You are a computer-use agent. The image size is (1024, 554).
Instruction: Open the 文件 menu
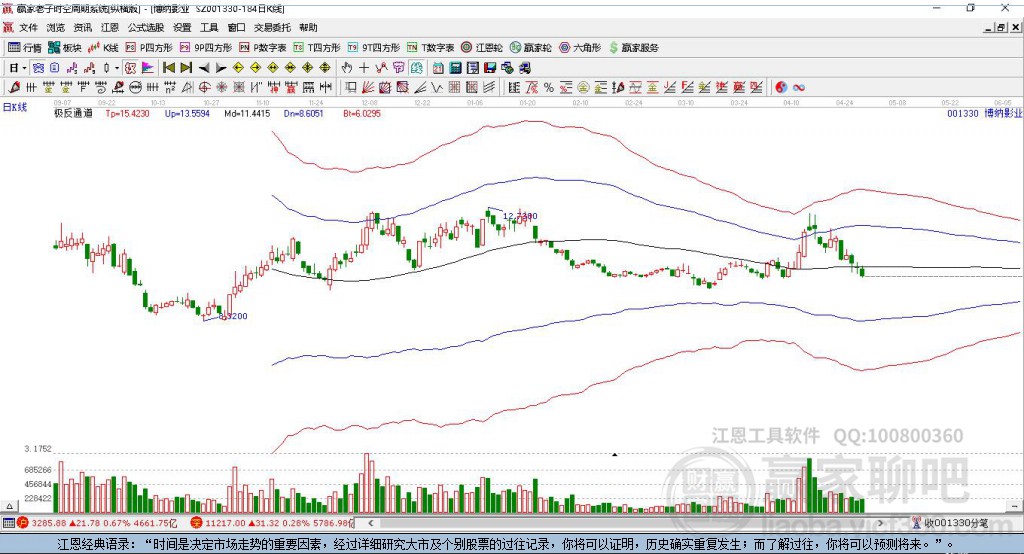click(x=29, y=27)
